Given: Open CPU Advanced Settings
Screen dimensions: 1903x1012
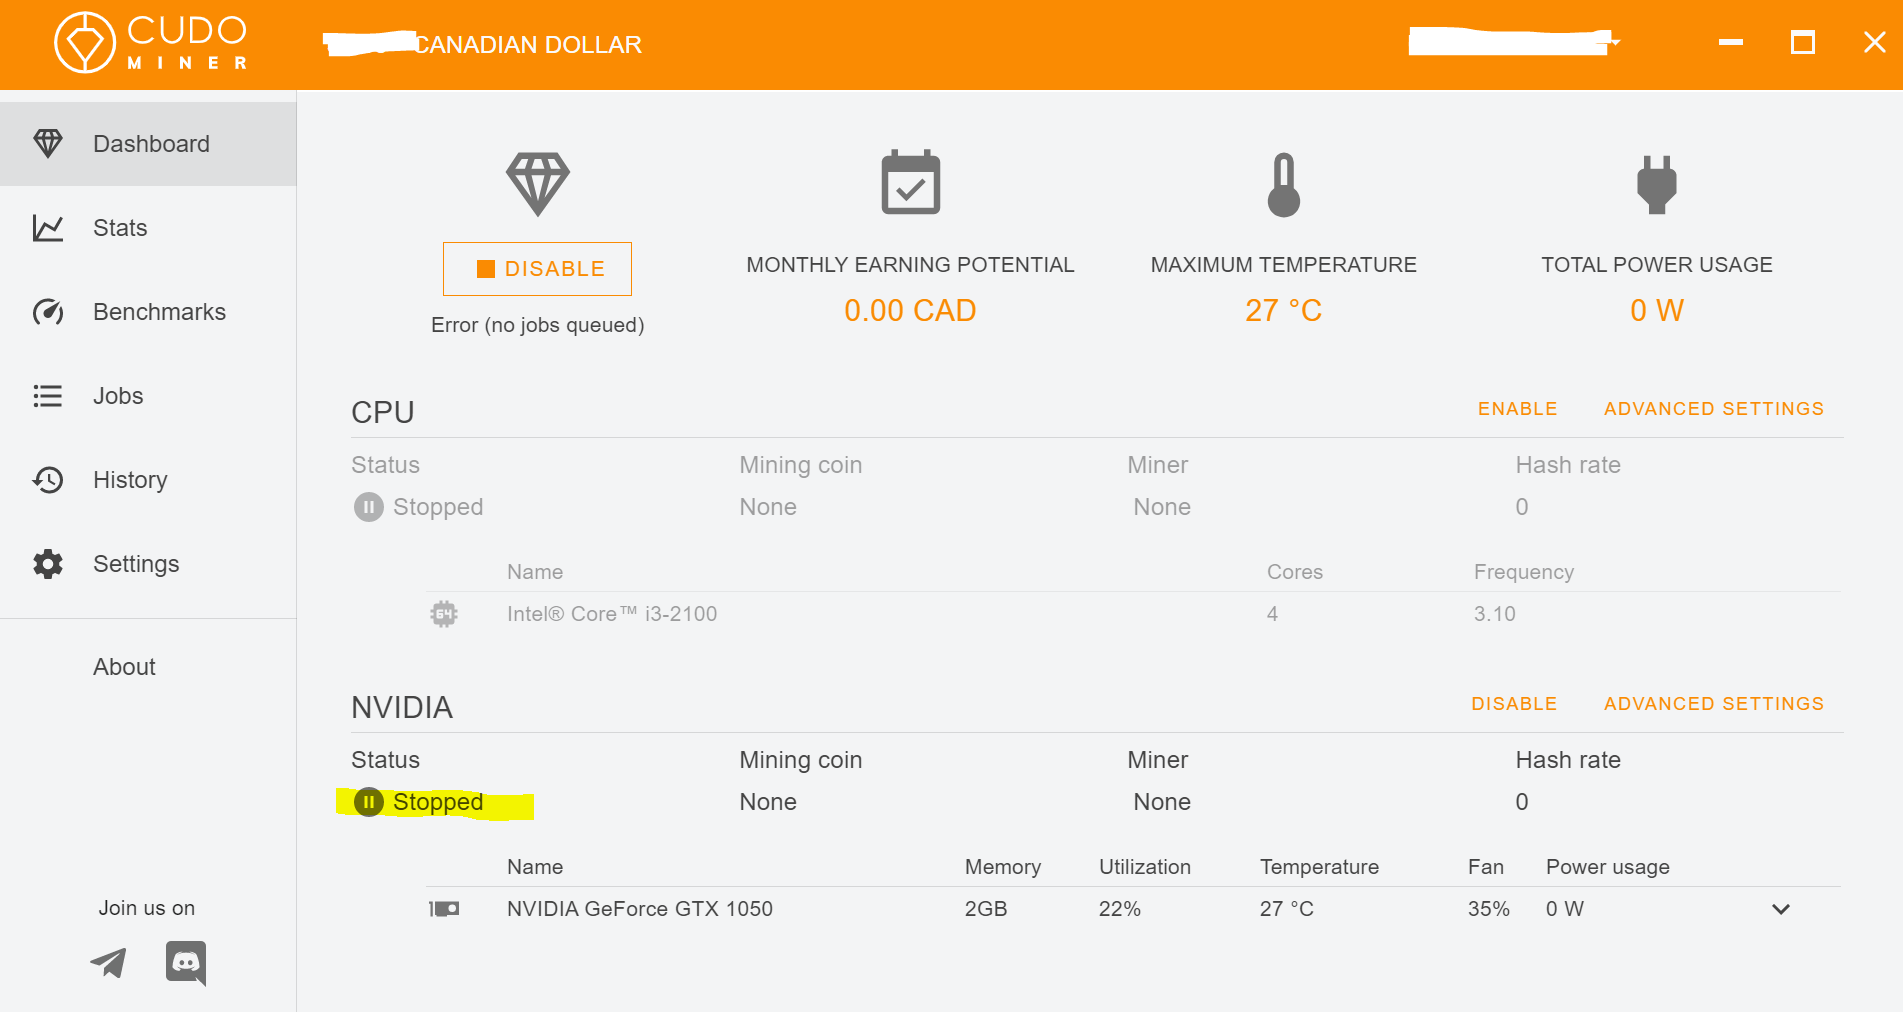Looking at the screenshot, I should [1714, 409].
